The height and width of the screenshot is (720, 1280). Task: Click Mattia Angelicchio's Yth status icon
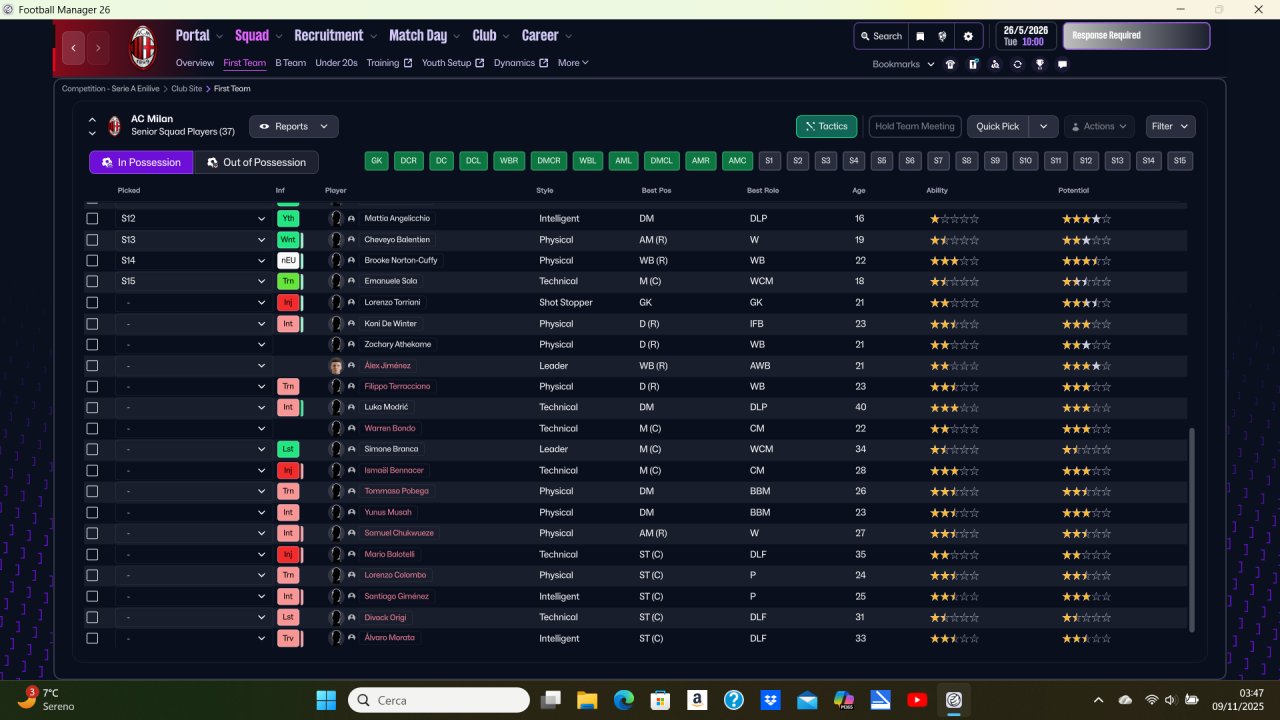(289, 218)
